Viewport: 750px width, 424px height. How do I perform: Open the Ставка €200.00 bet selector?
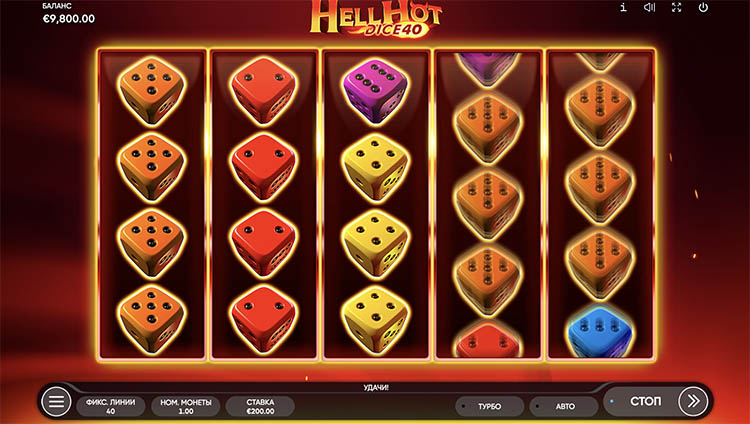tap(260, 406)
